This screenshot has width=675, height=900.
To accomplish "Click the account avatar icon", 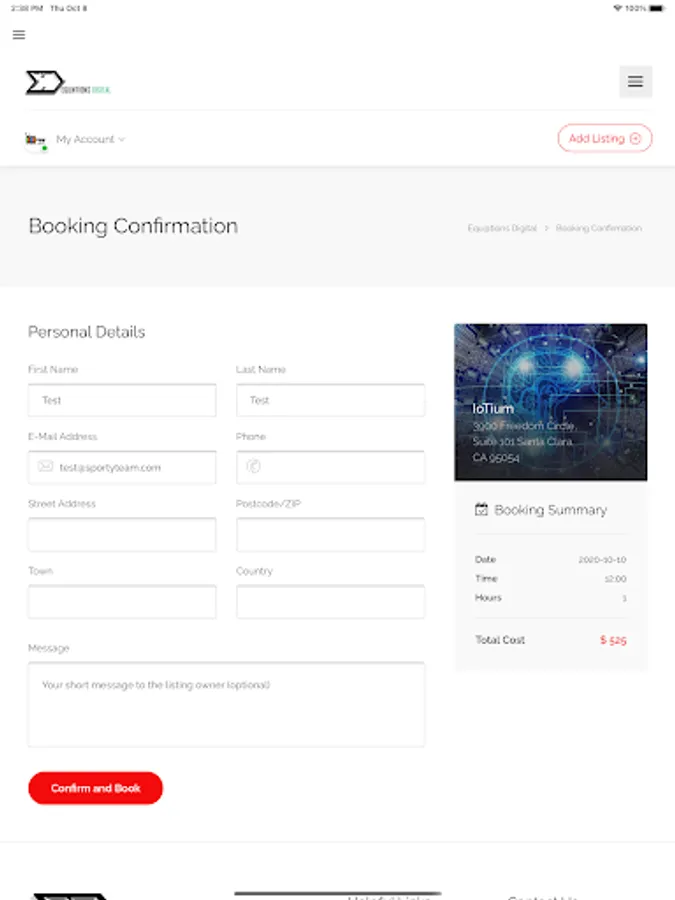I will tap(36, 140).
